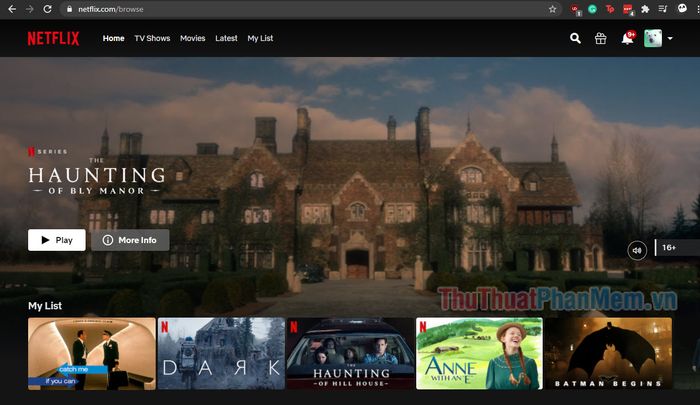Open the Extensions puzzle piece icon
Screen dimensions: 700x405
645,9
